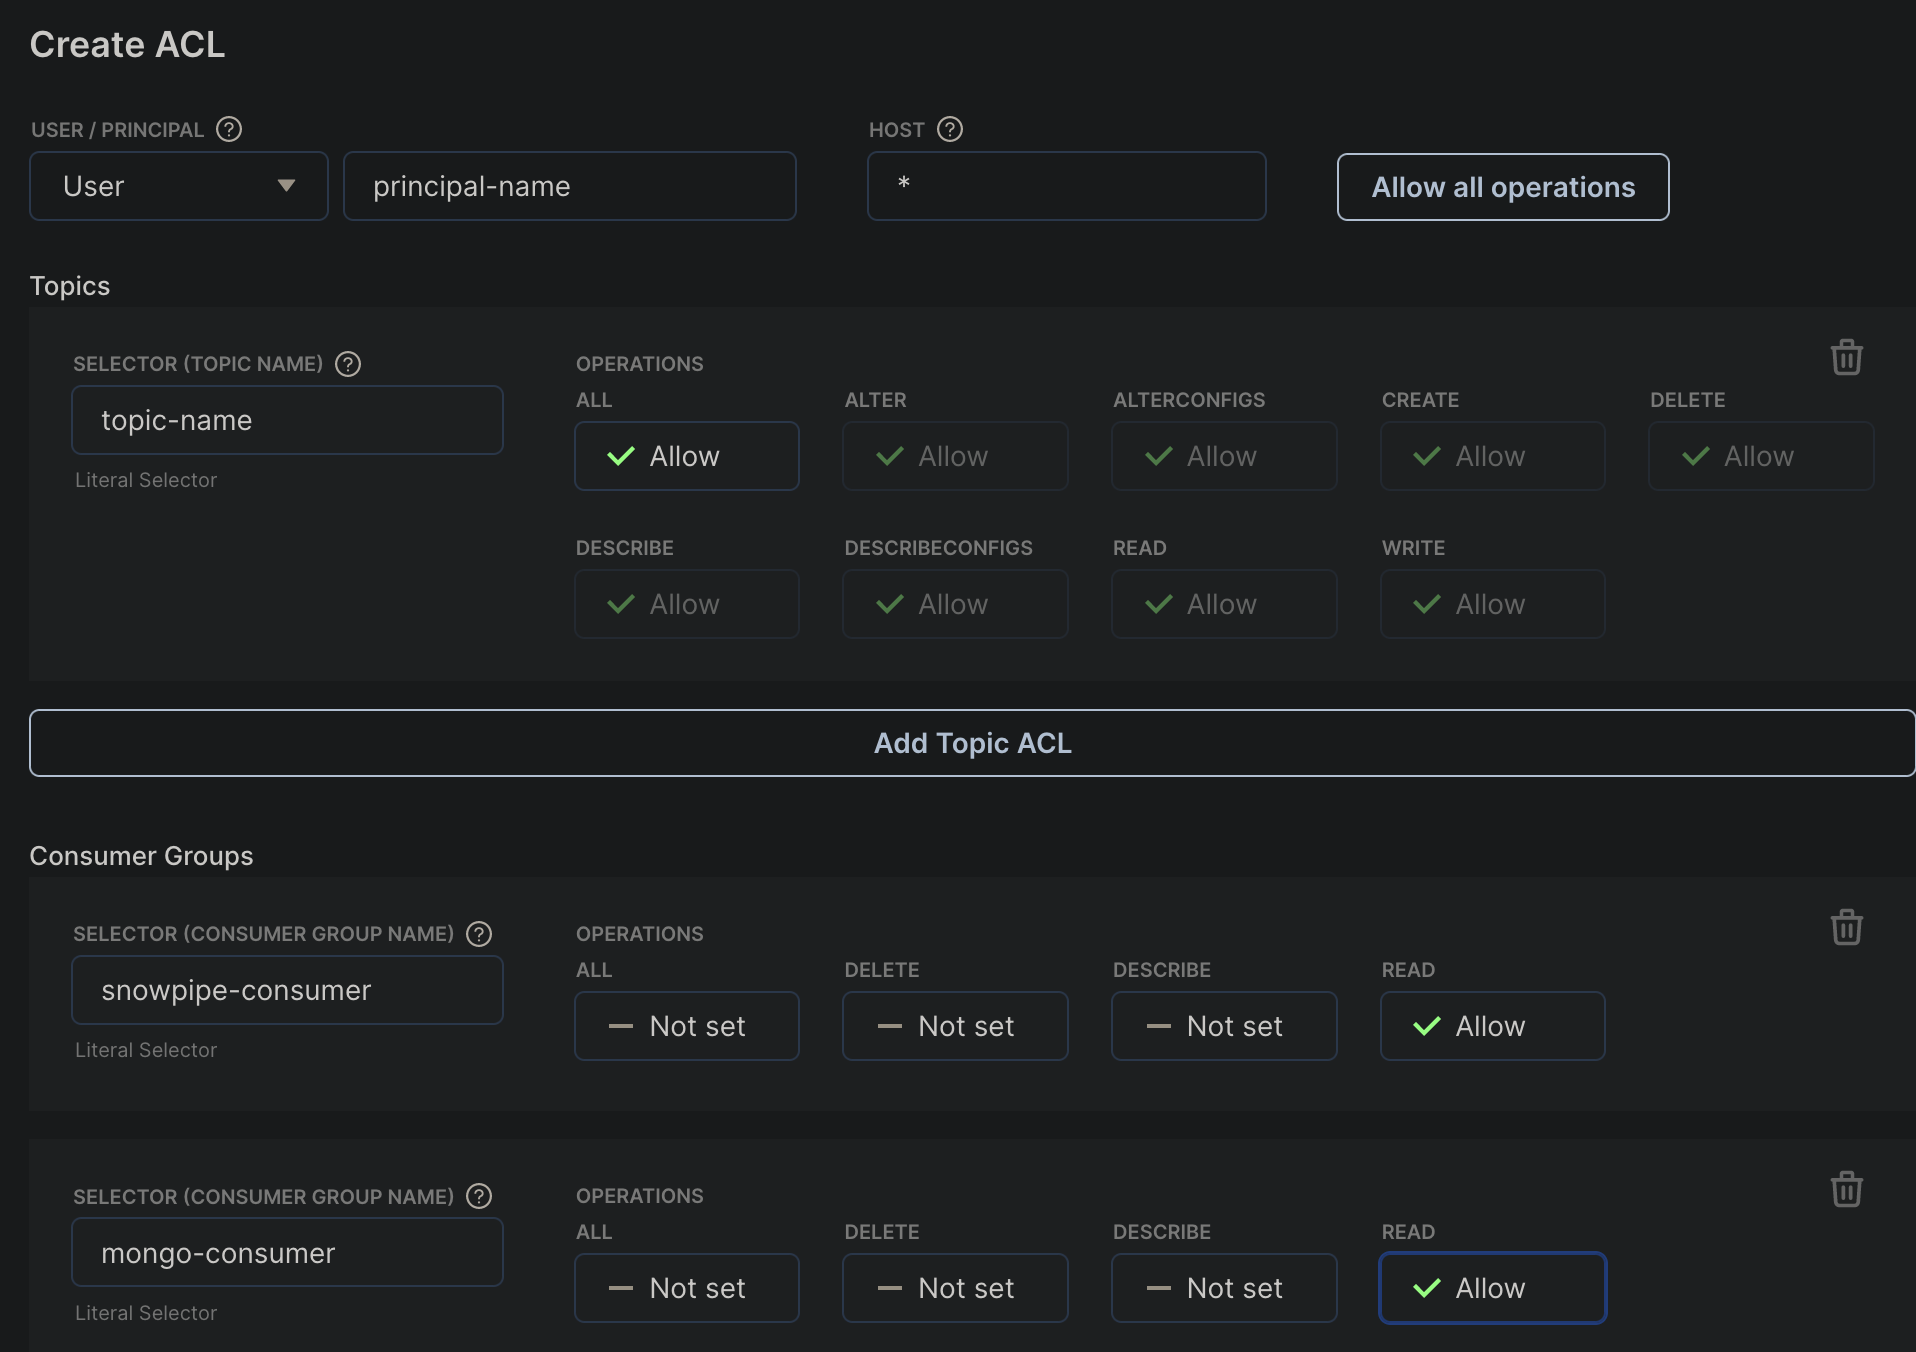Click help icon next to Host label
1916x1352 pixels.
point(950,129)
